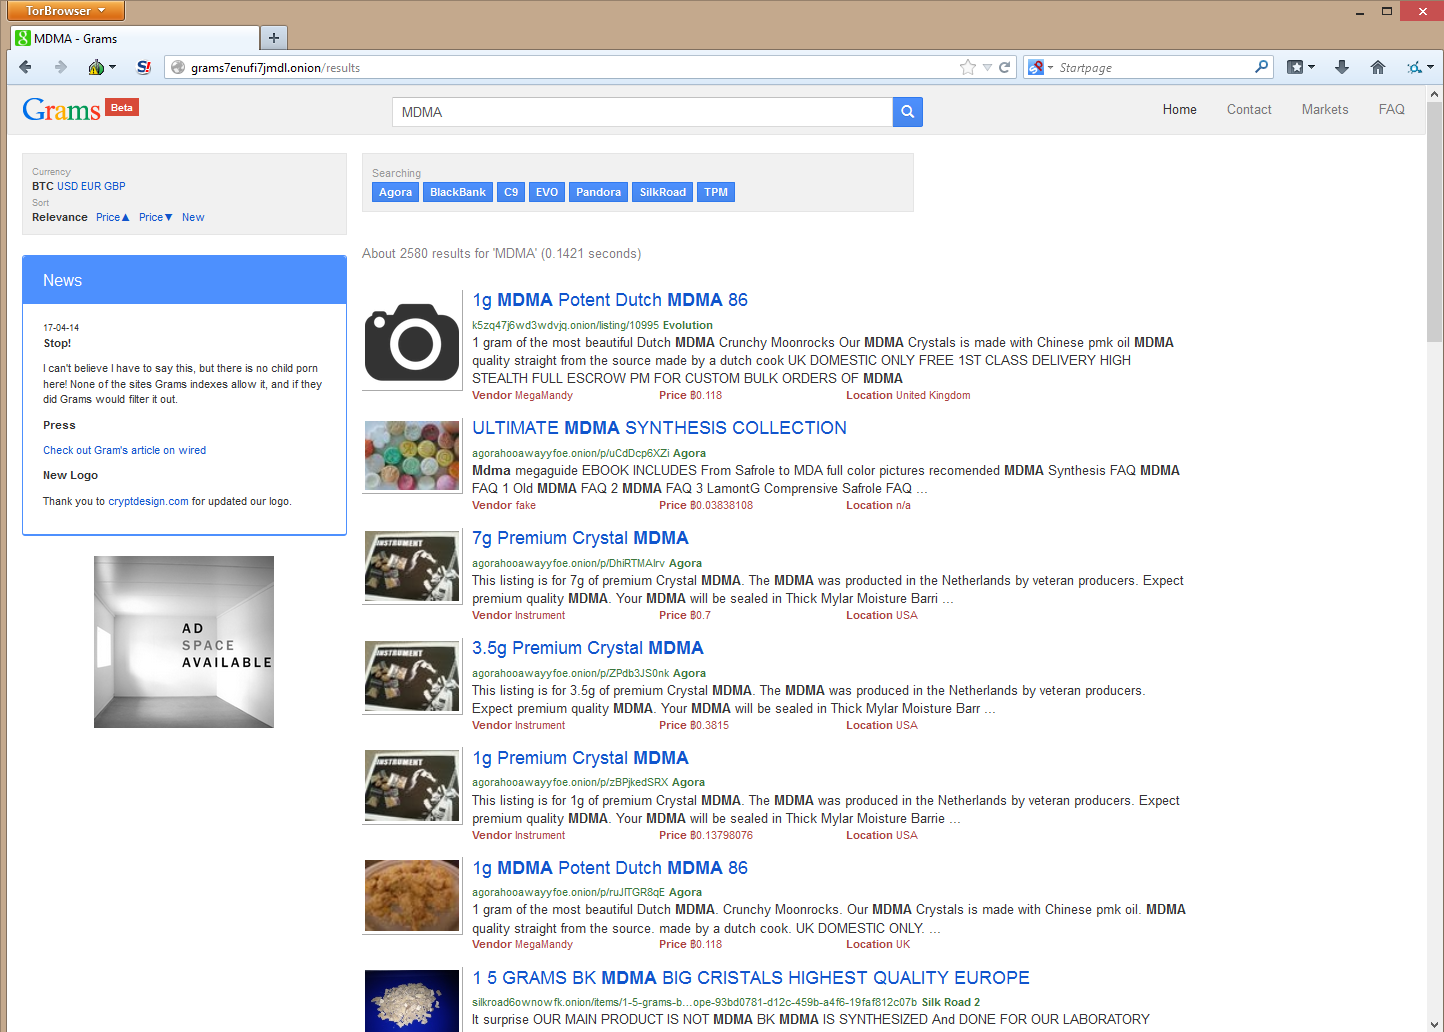Click vendor name fake

coord(525,505)
